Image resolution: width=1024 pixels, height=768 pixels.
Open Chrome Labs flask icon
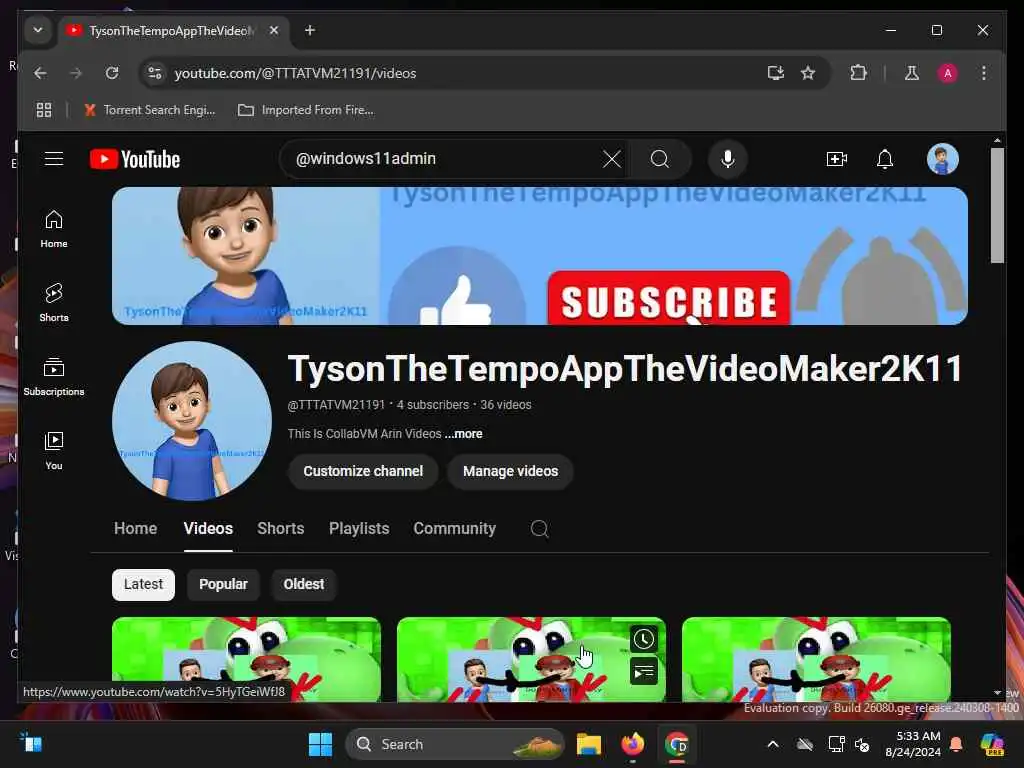(x=912, y=73)
